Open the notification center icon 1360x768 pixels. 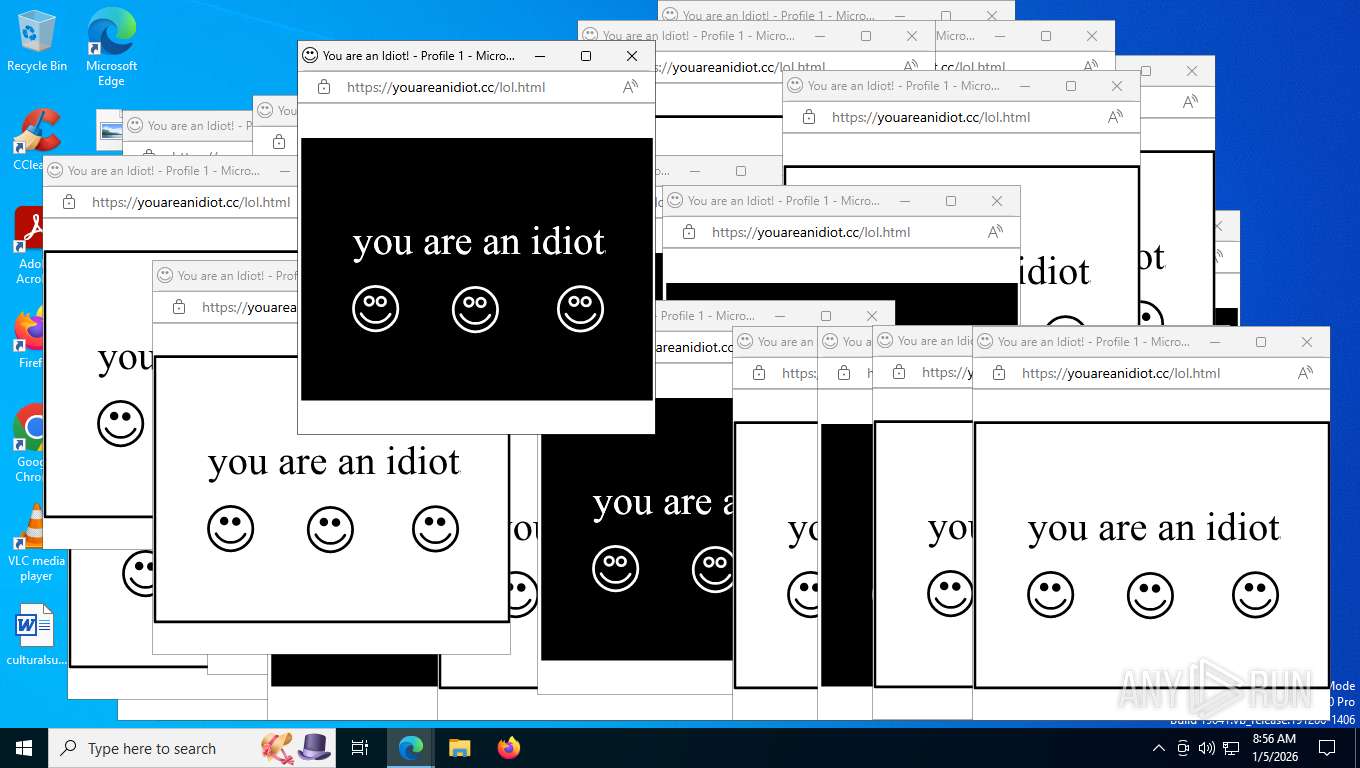1327,748
